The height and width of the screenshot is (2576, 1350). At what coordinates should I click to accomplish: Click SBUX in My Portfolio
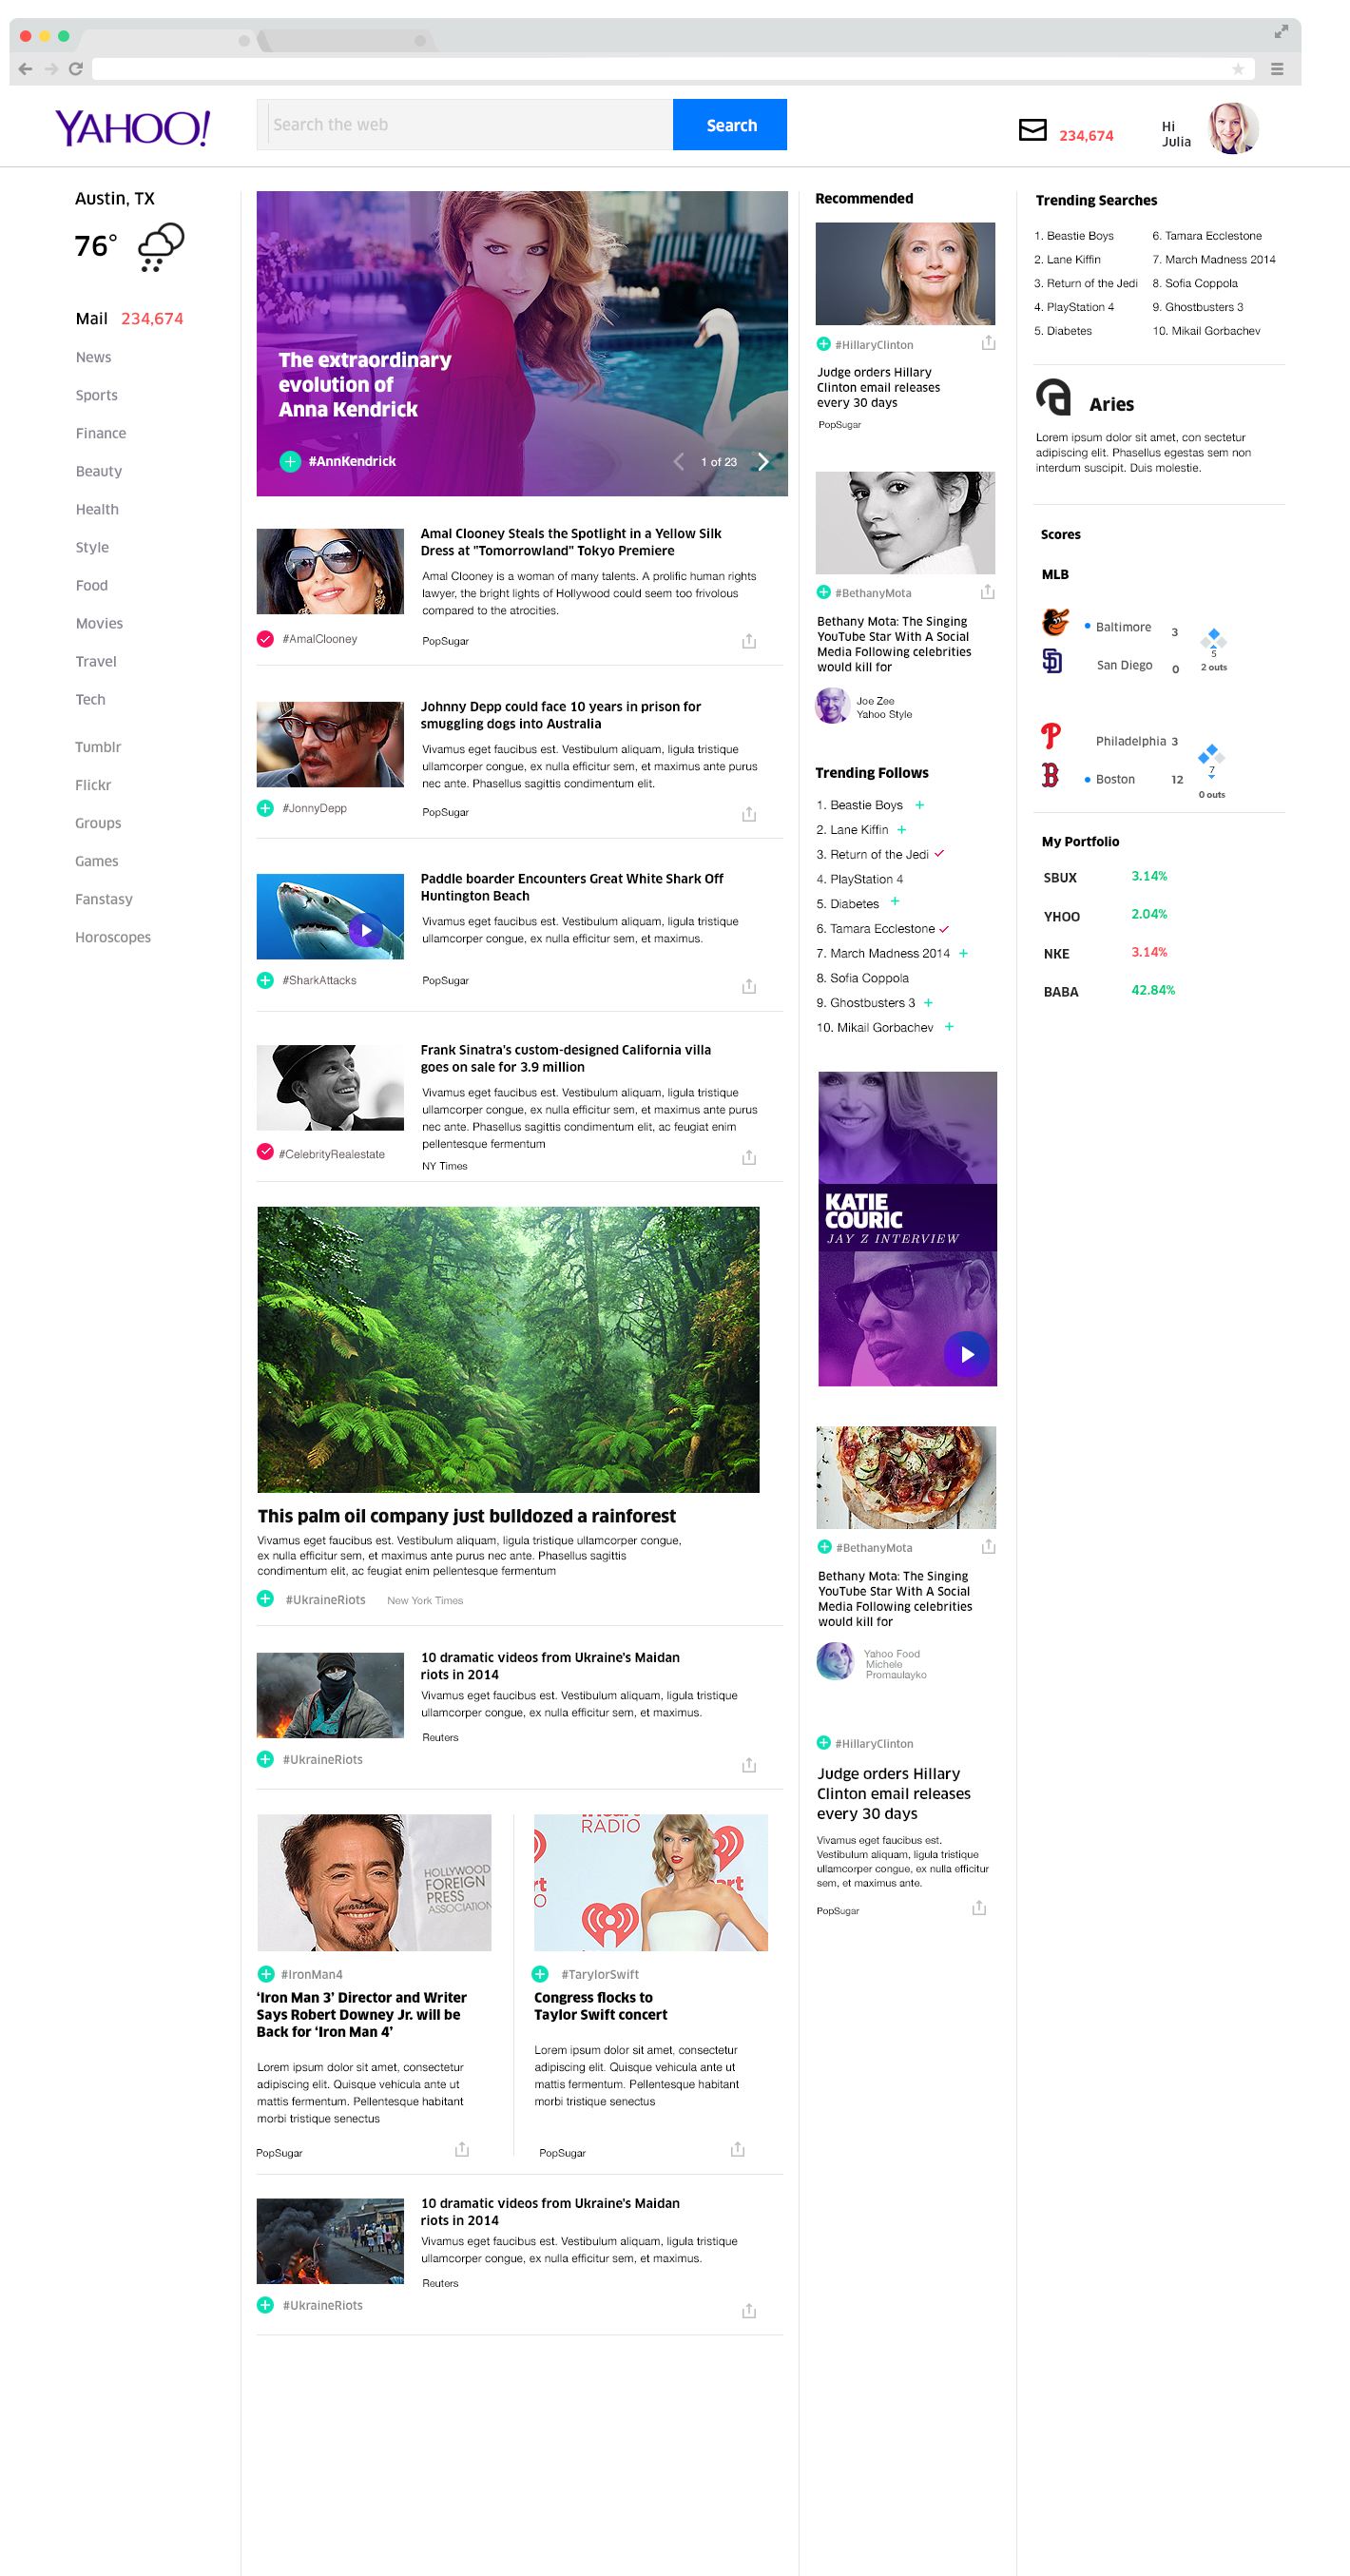point(1060,878)
